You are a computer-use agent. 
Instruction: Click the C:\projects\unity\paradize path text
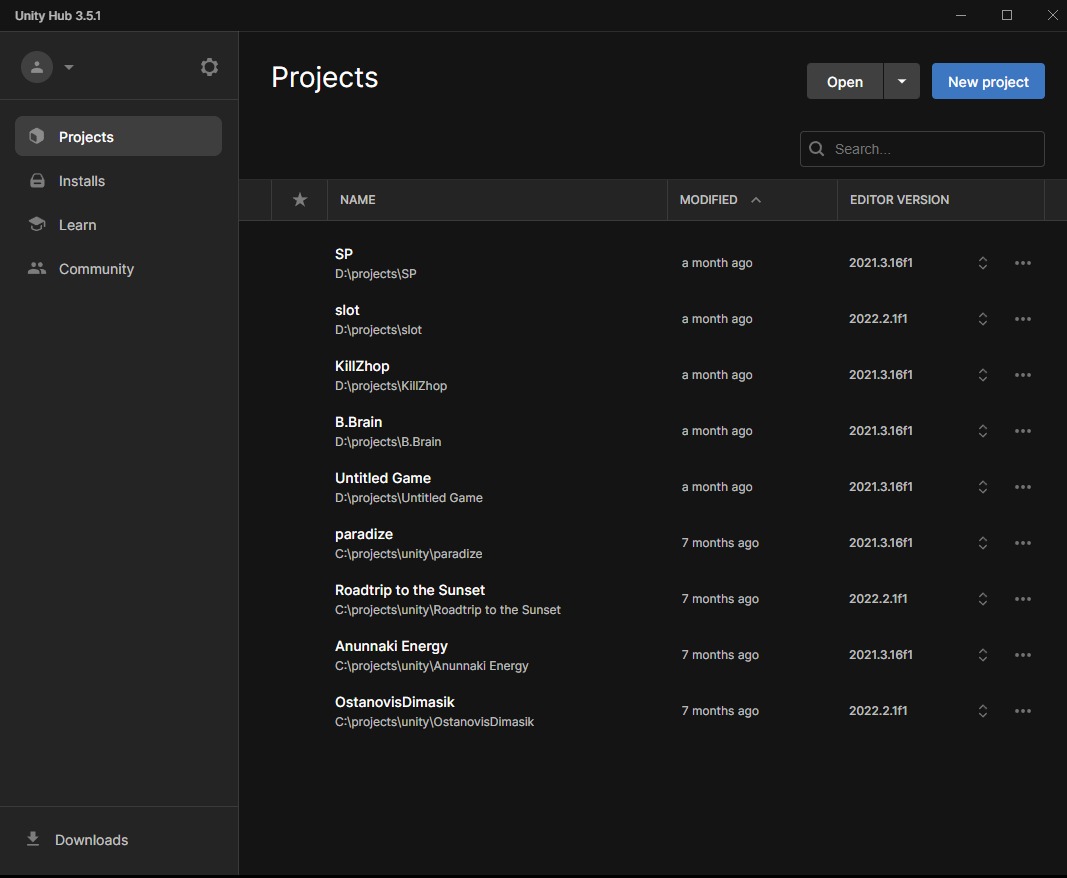click(x=408, y=554)
